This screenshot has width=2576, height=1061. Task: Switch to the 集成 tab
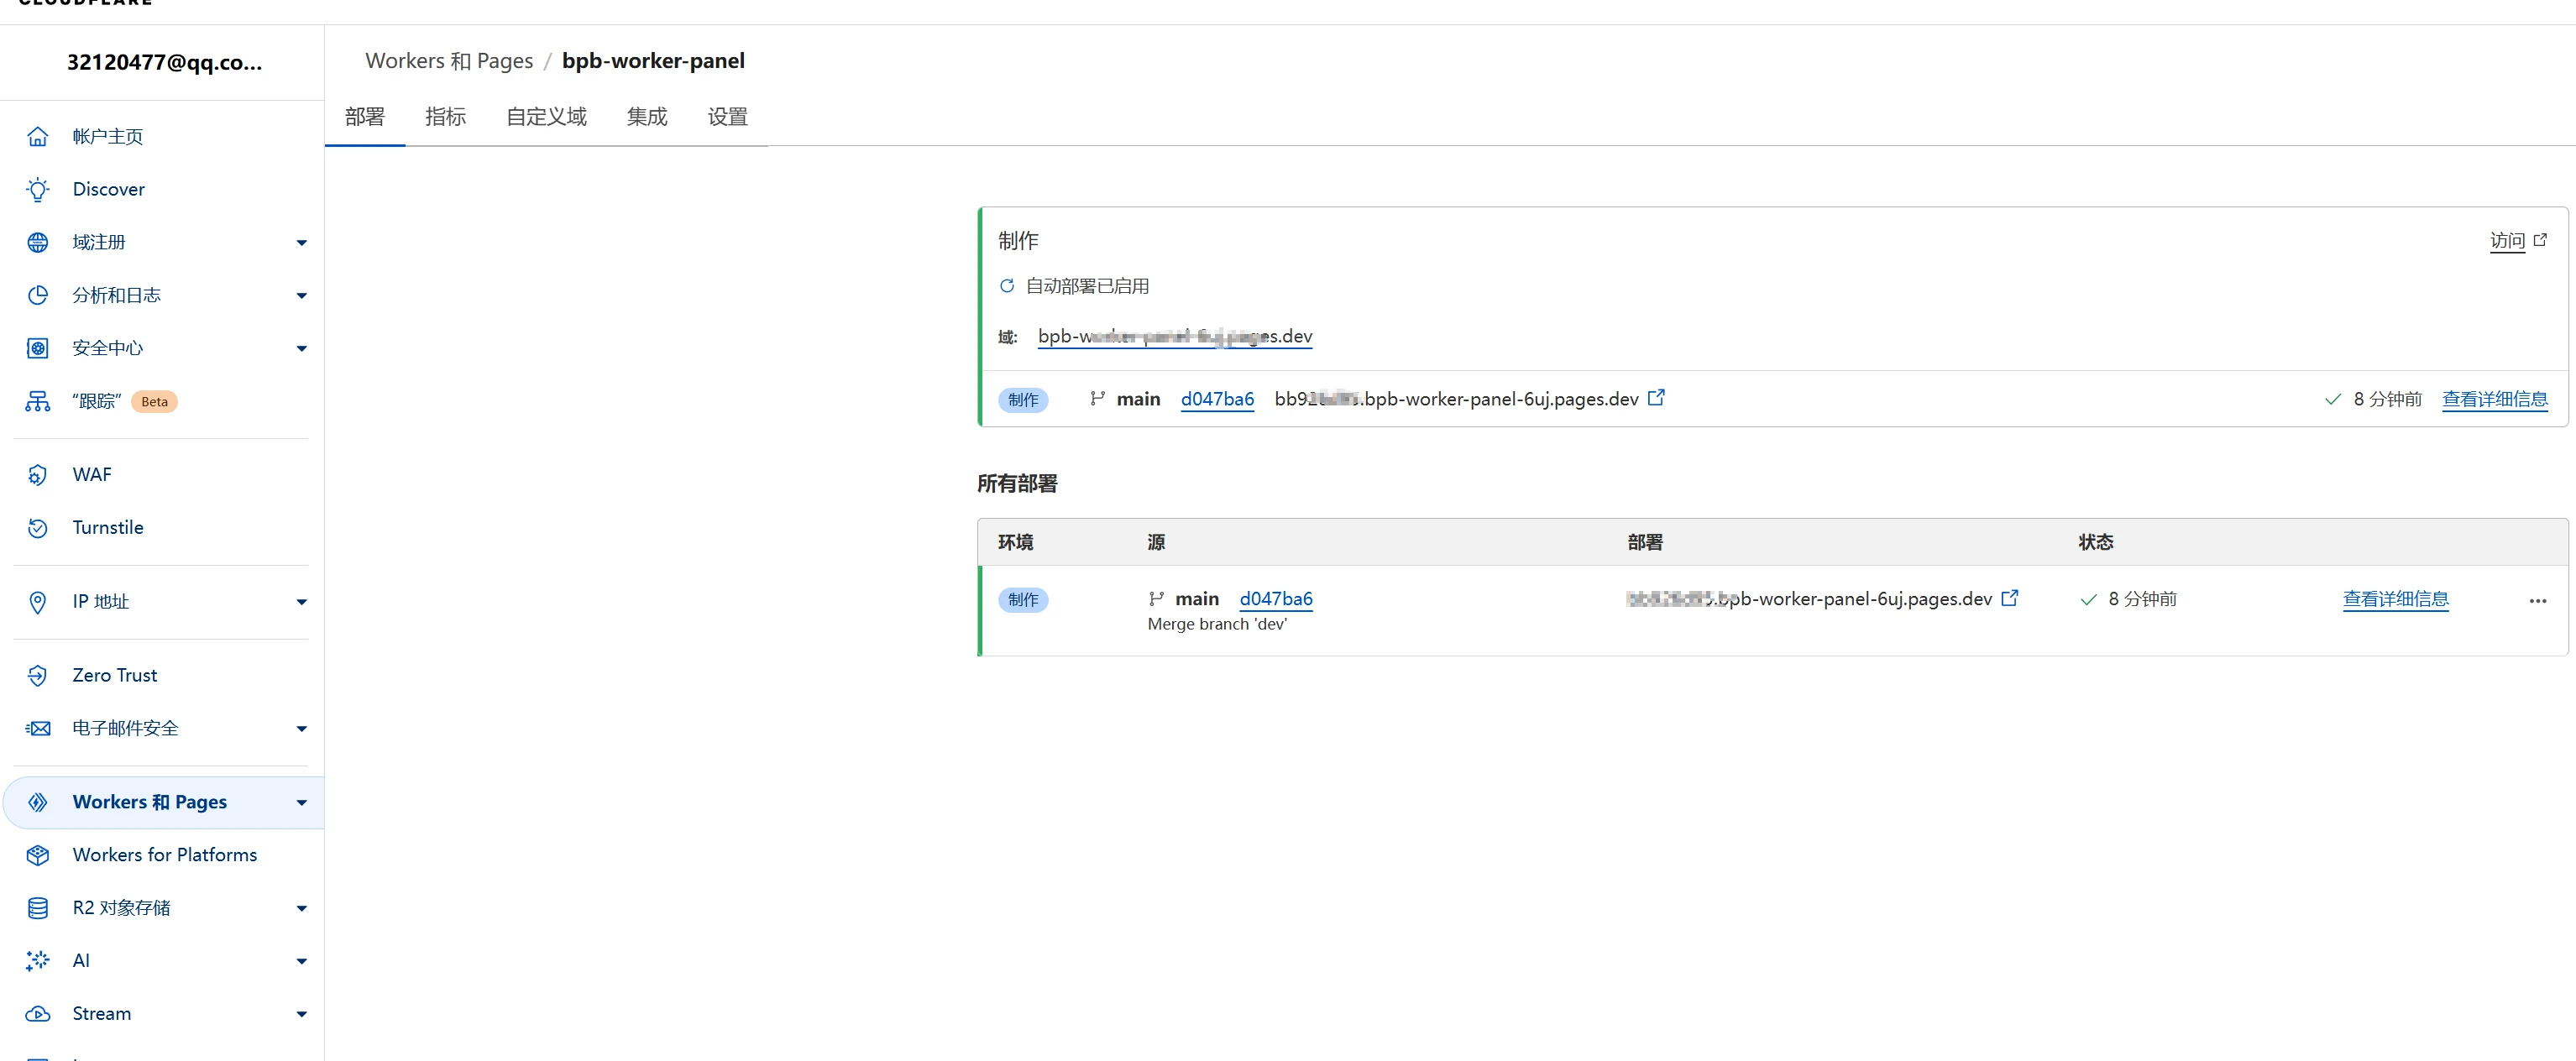click(647, 117)
